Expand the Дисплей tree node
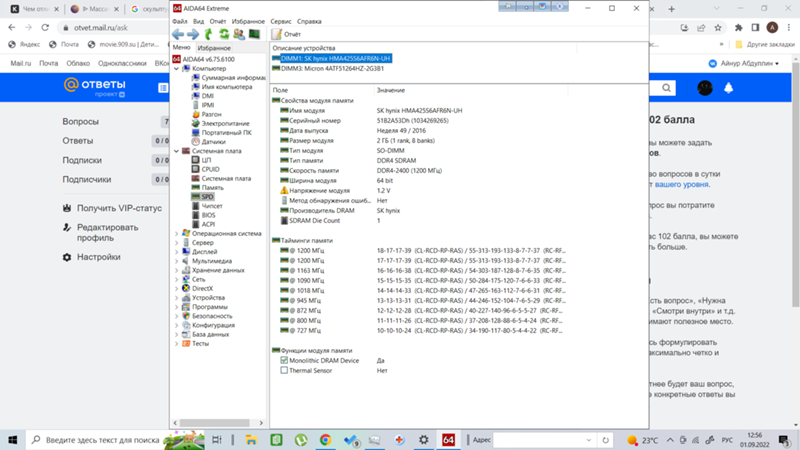This screenshot has width=800, height=450. tap(177, 252)
